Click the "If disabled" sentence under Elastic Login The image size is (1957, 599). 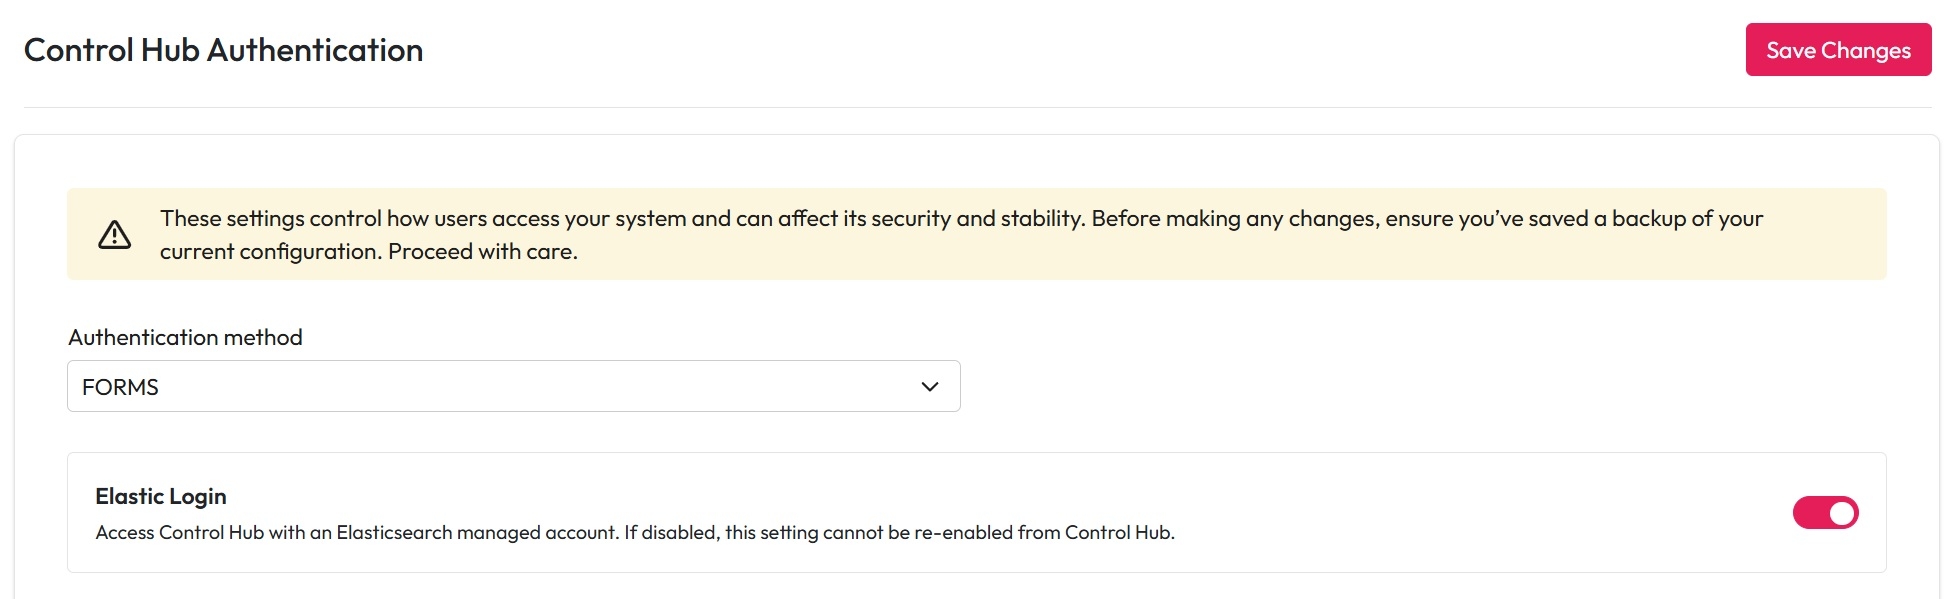tap(900, 533)
